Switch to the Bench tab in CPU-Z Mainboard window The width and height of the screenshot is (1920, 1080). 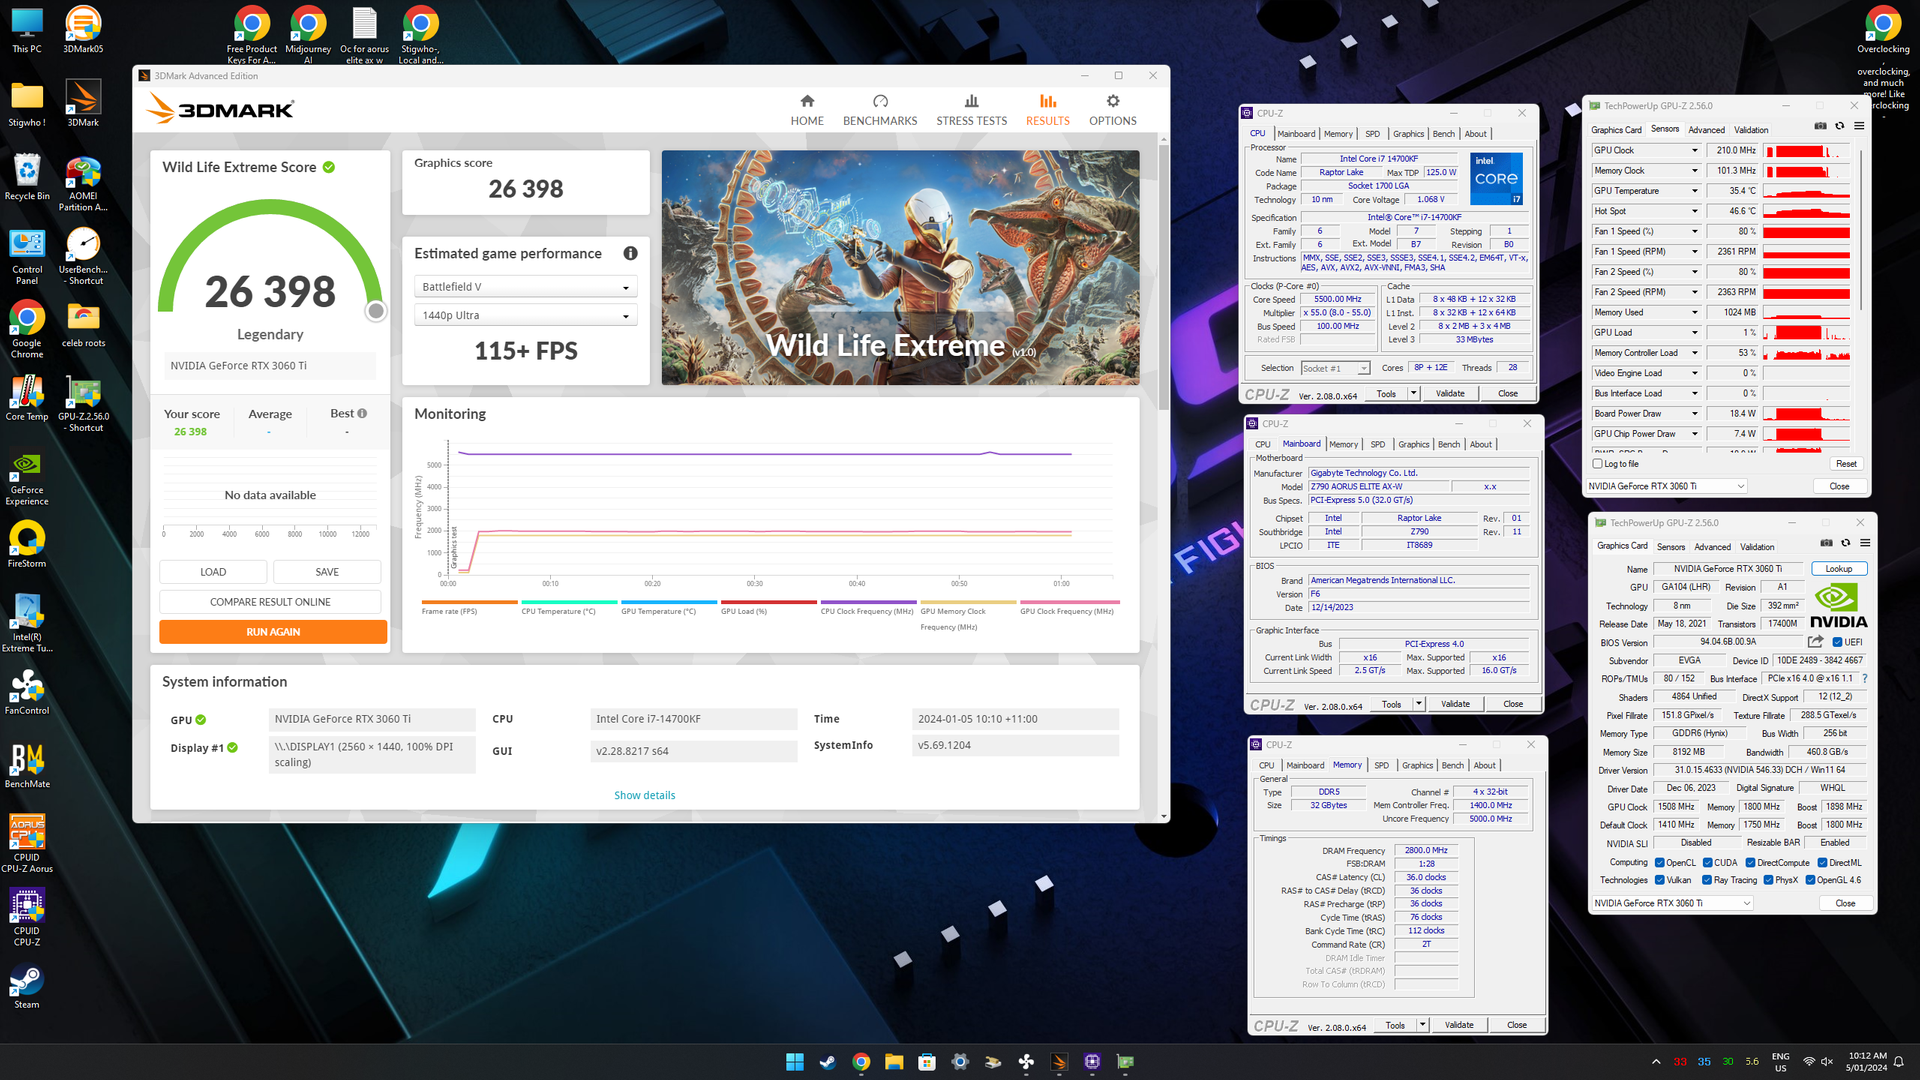coord(1448,444)
